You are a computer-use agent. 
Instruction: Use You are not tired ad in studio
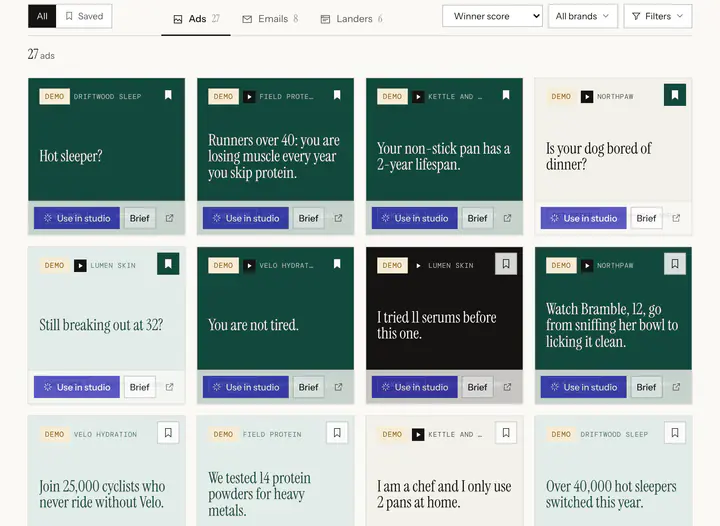246,387
